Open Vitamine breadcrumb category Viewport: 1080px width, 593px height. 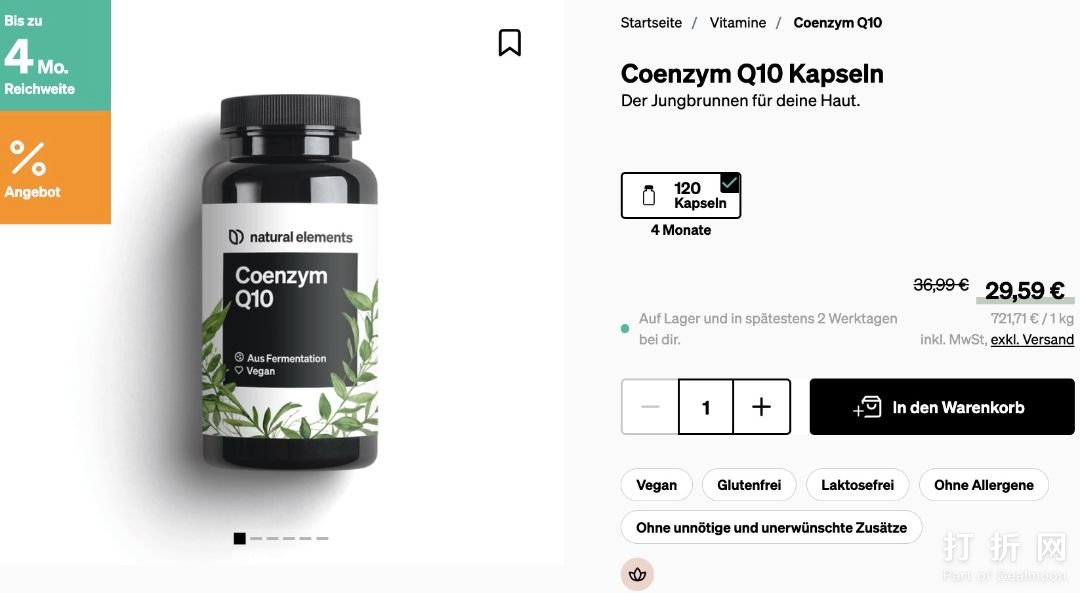738,23
